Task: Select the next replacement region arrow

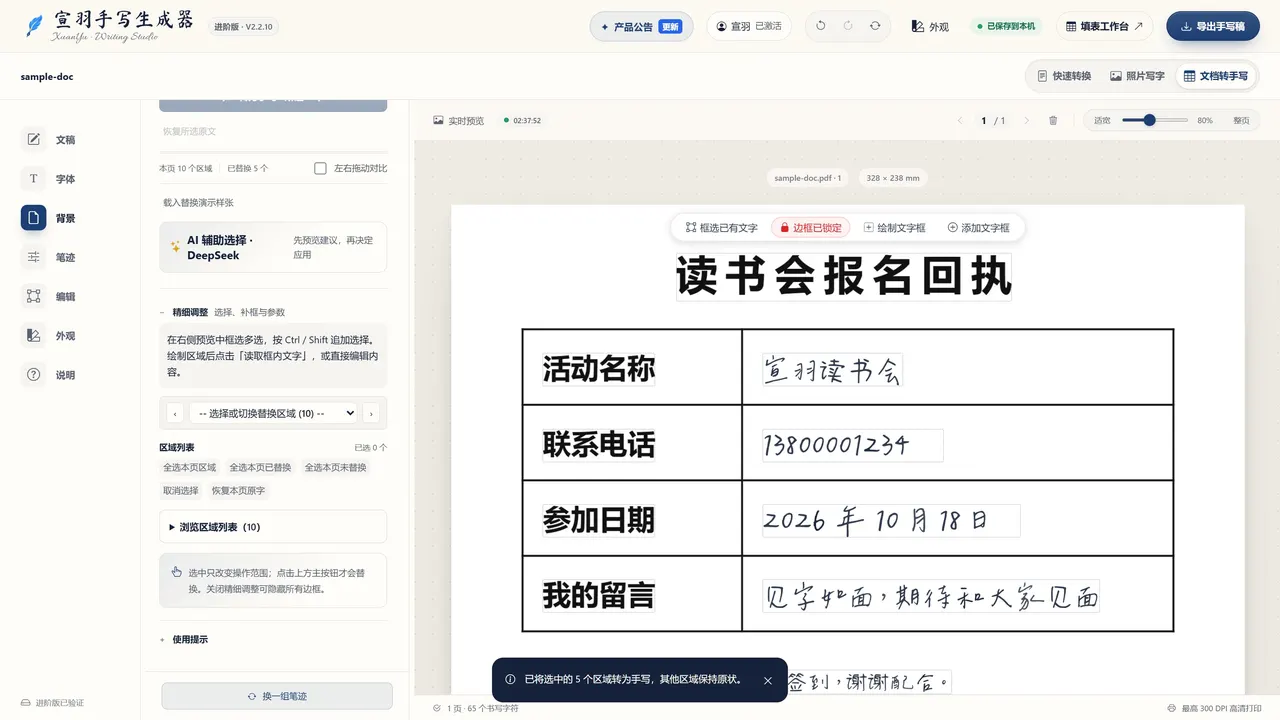Action: point(371,413)
